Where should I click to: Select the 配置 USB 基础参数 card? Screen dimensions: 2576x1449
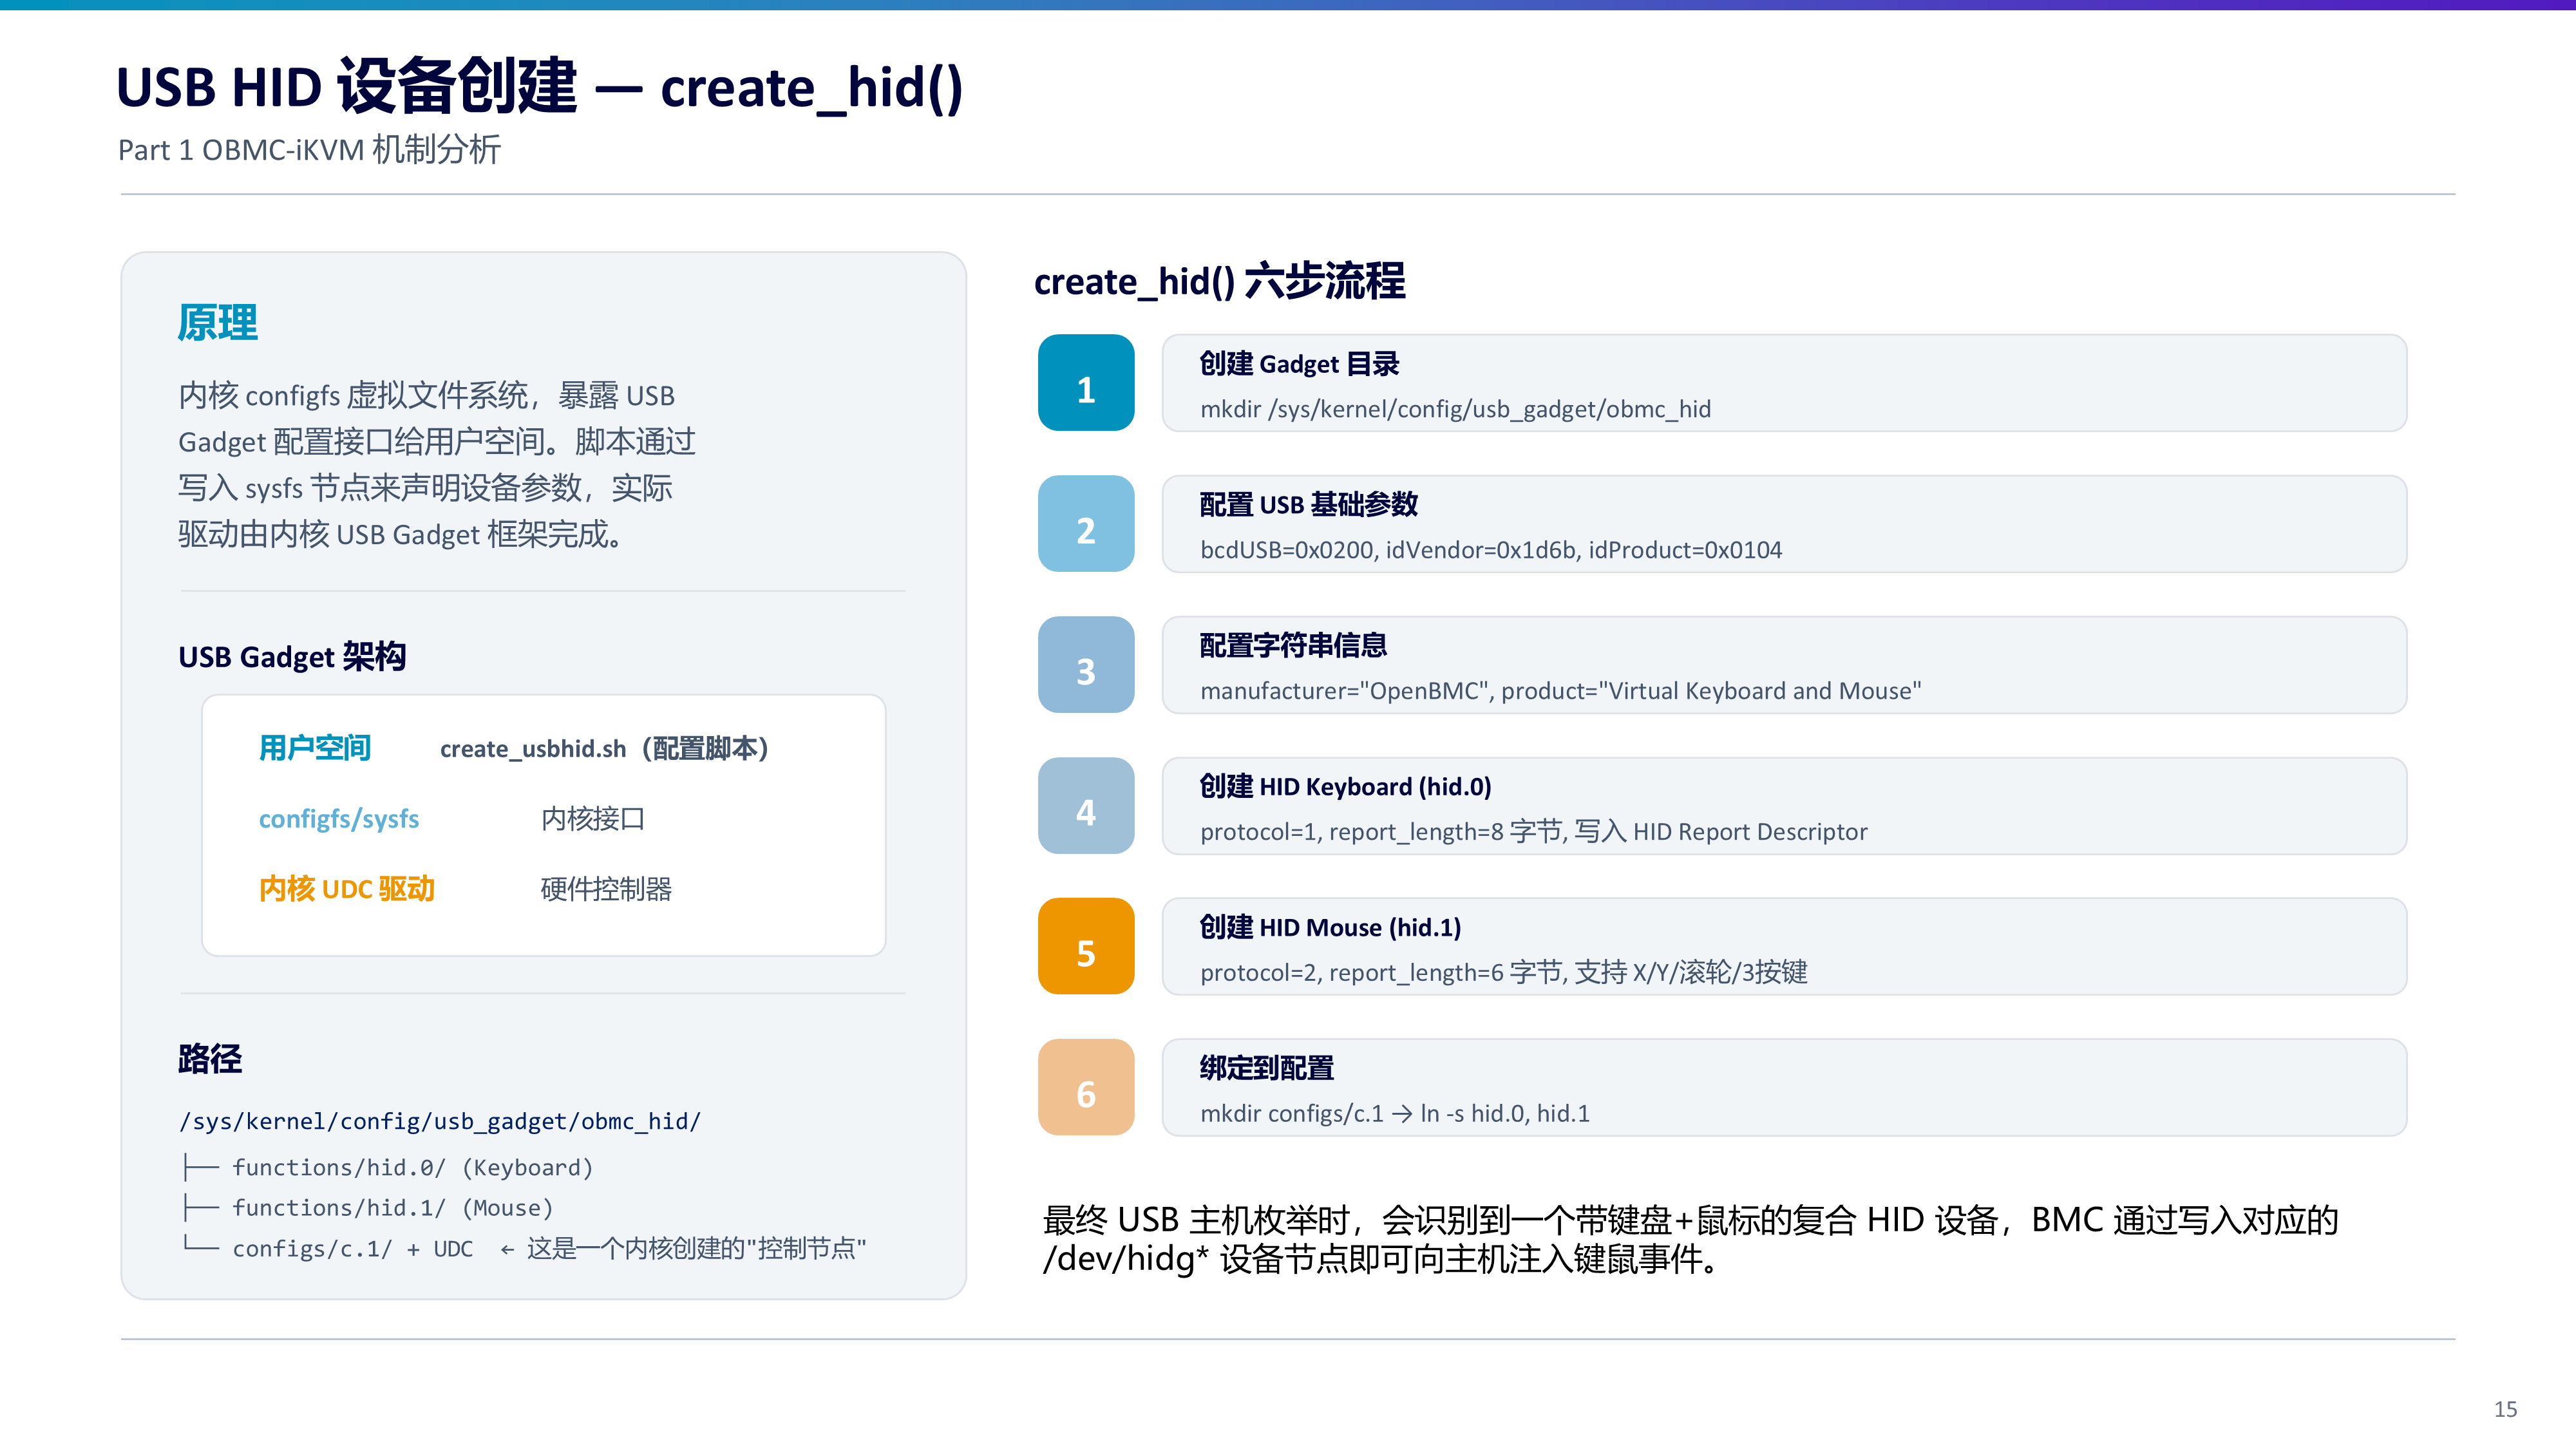tap(1784, 524)
